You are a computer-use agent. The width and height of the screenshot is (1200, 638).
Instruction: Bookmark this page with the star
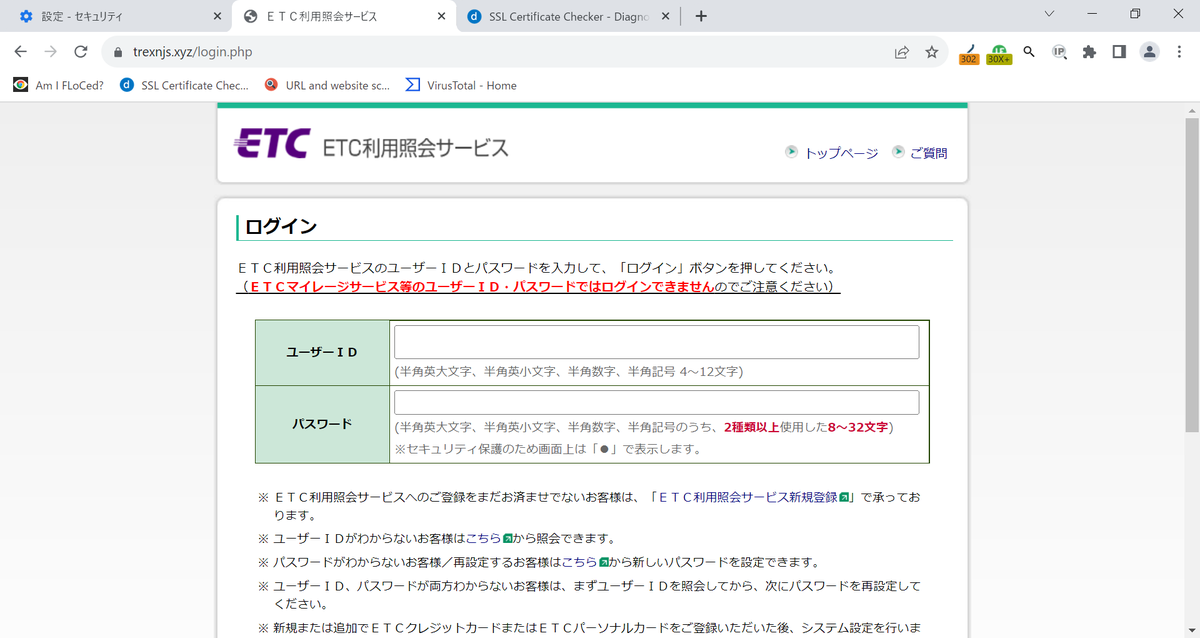point(932,52)
